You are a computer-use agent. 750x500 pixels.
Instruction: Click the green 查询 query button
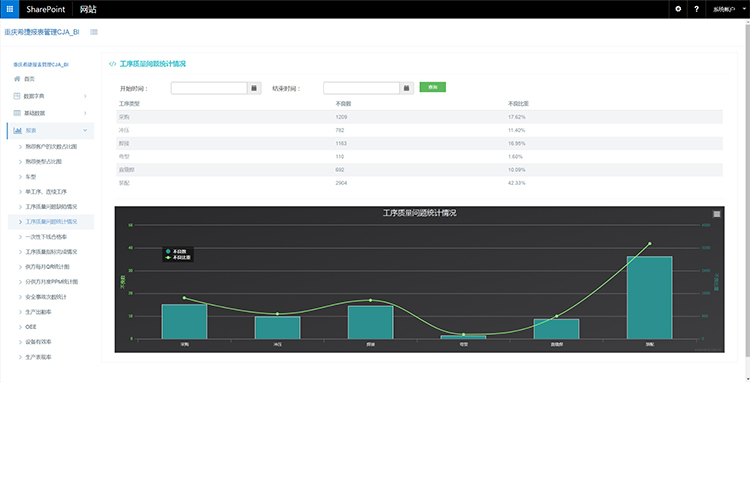coord(432,88)
